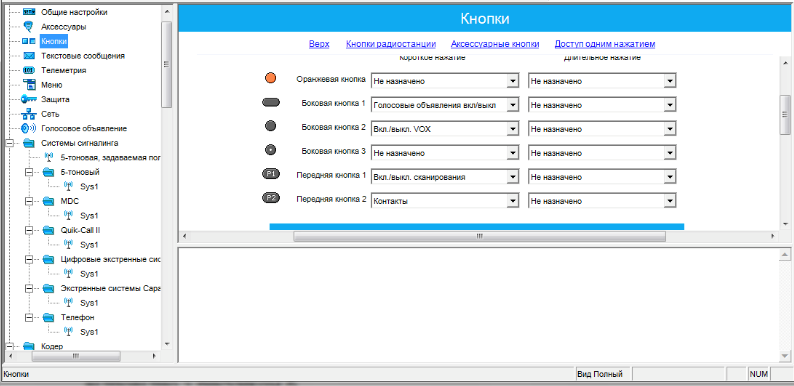
Task: Open Боковая кнопка 1 short press dropdown
Action: (512, 105)
